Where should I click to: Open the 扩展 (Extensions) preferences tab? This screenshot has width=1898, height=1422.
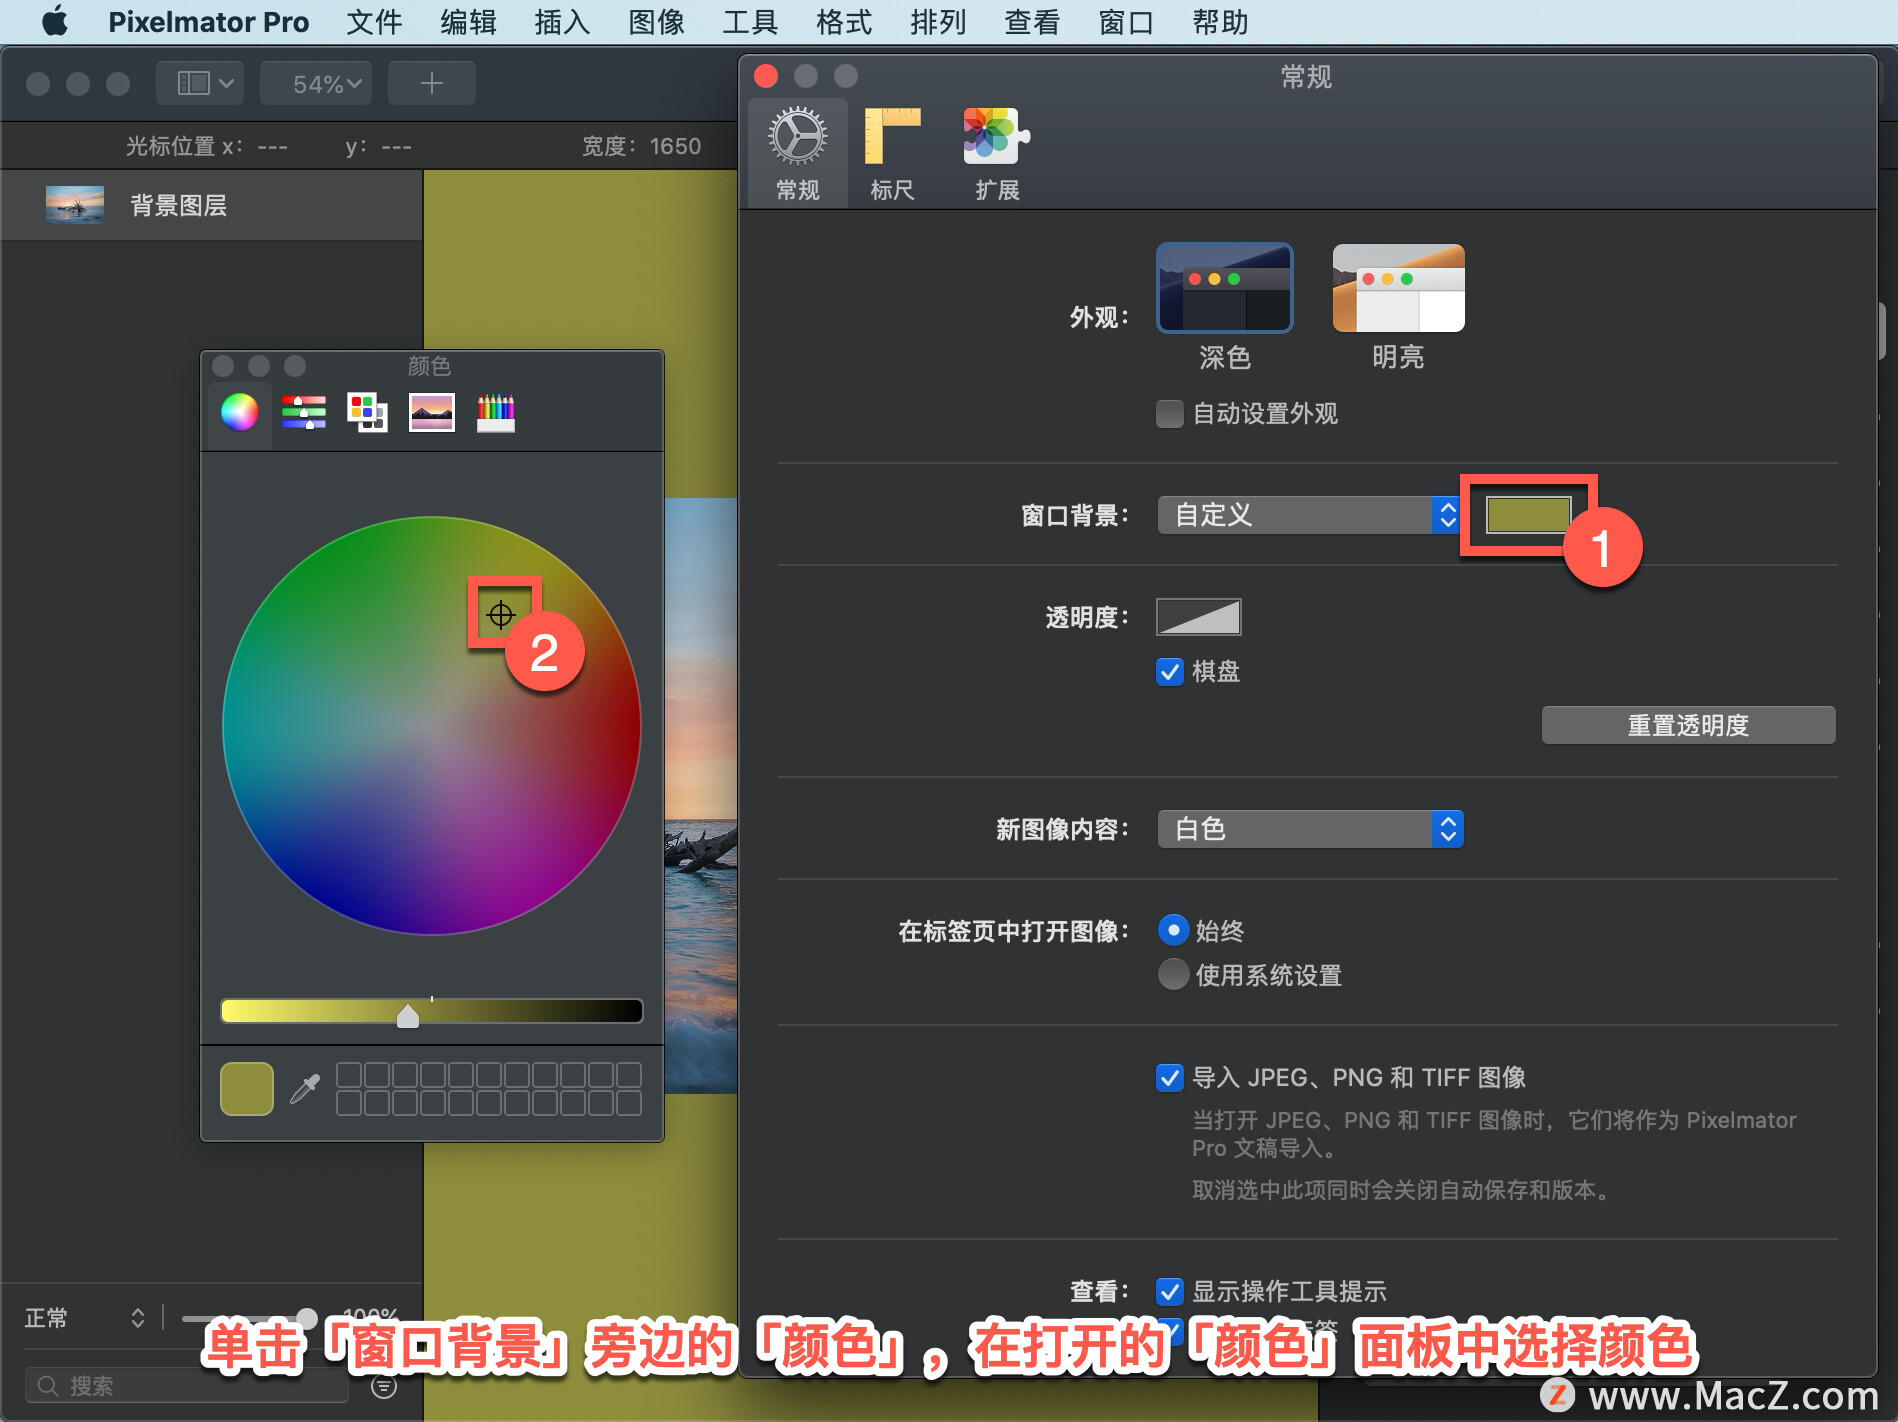[996, 154]
